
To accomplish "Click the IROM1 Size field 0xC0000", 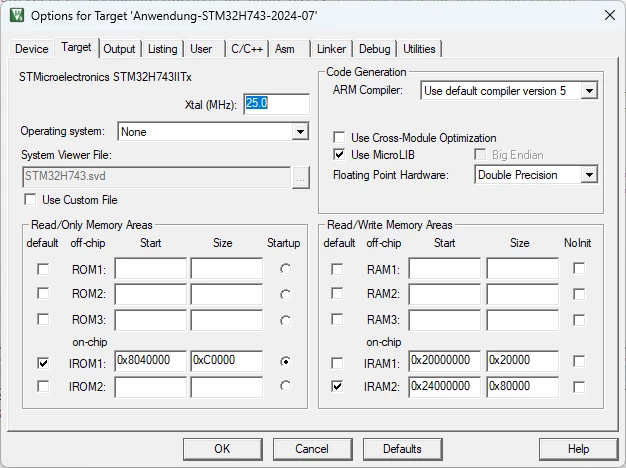I will click(227, 361).
